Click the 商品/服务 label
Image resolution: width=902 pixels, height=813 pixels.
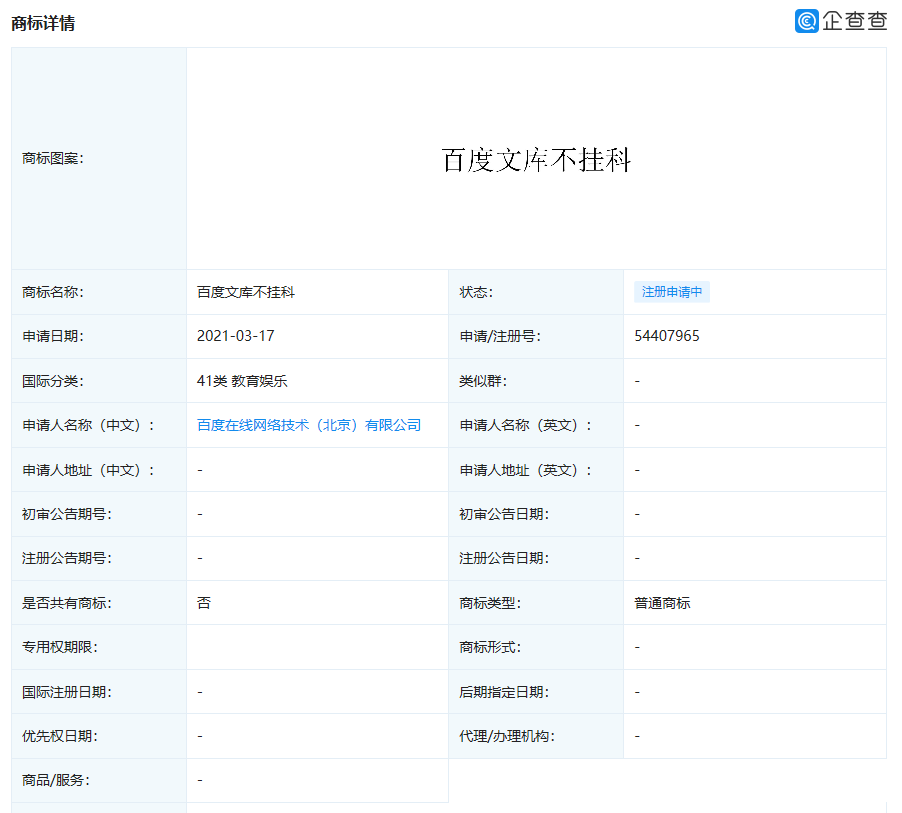pos(56,780)
